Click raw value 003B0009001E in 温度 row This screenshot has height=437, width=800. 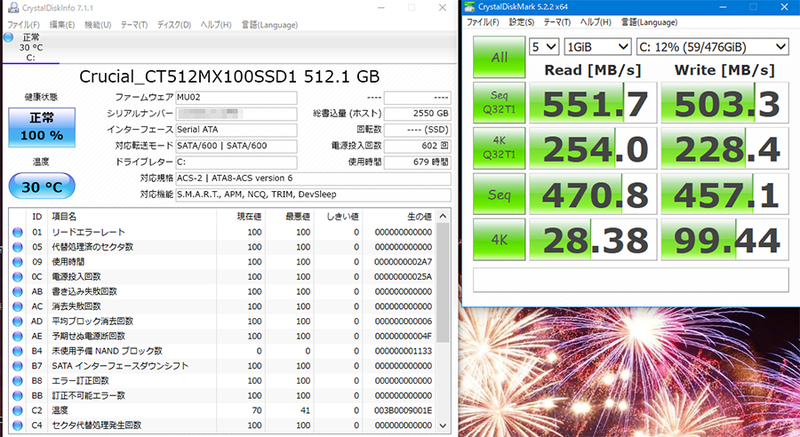coord(403,410)
